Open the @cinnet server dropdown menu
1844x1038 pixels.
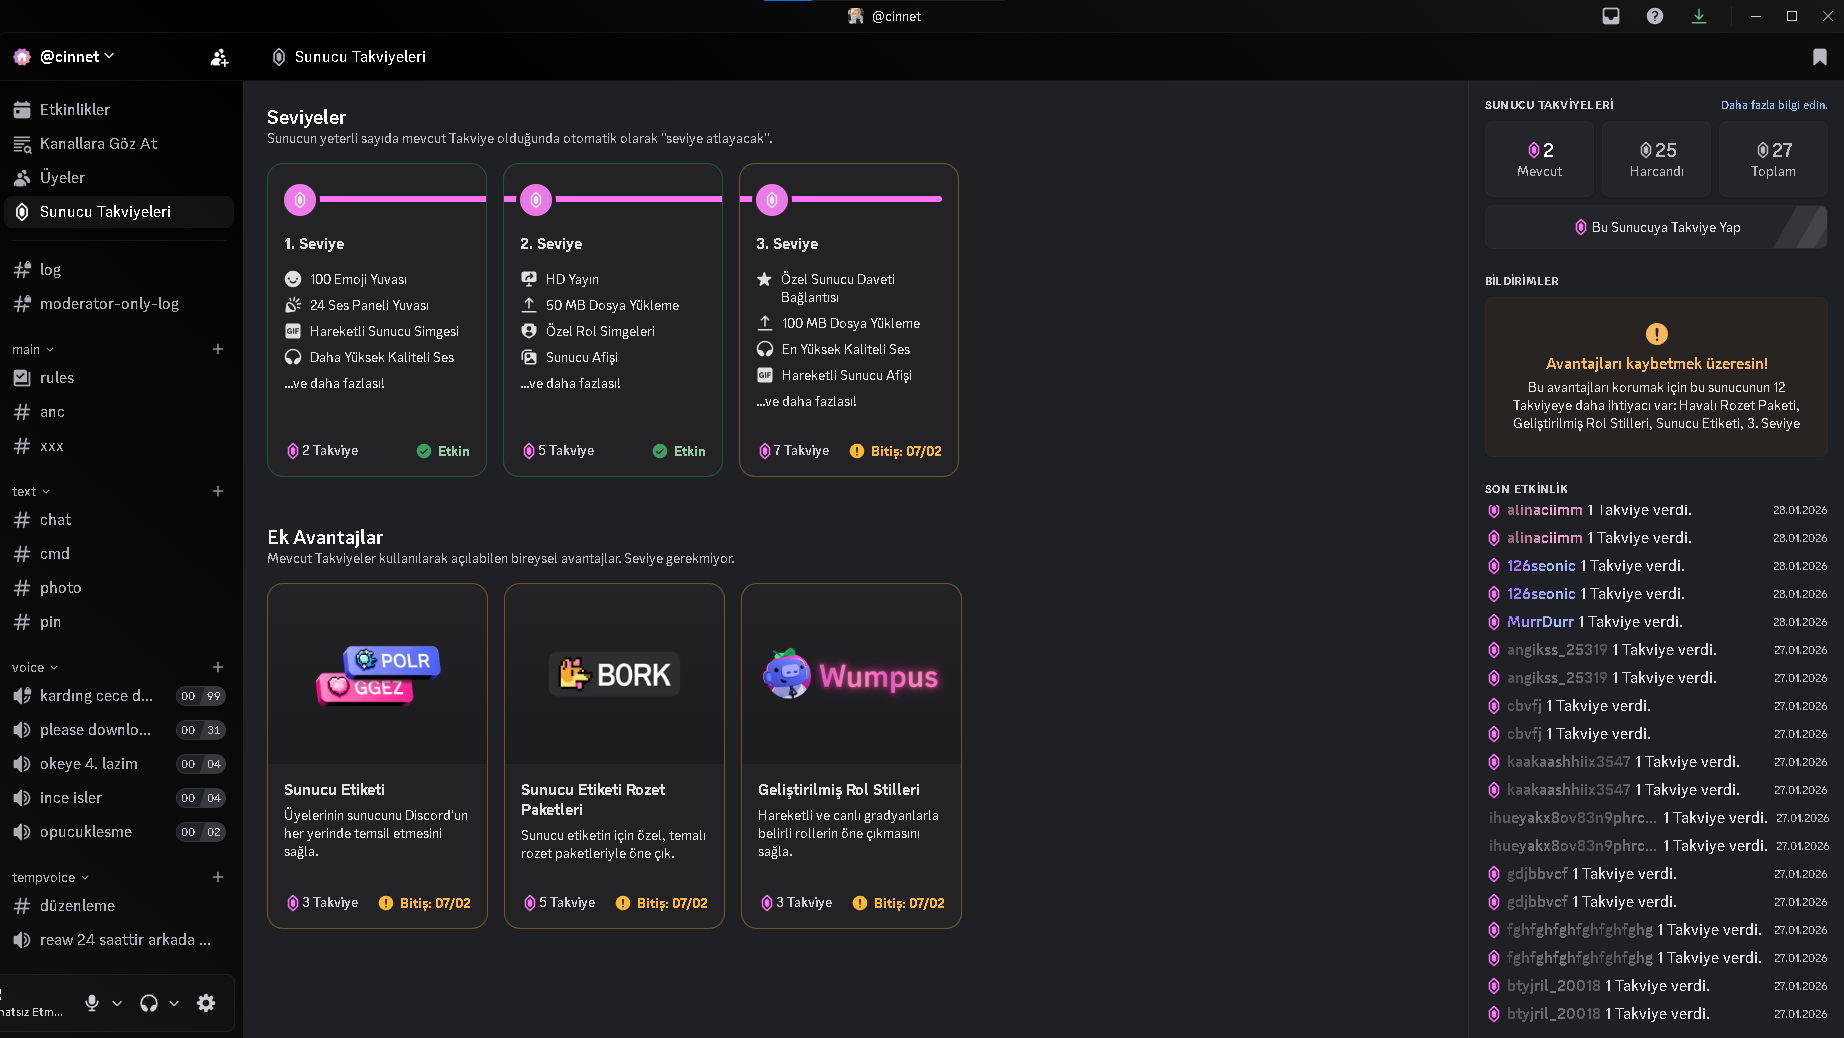click(77, 57)
